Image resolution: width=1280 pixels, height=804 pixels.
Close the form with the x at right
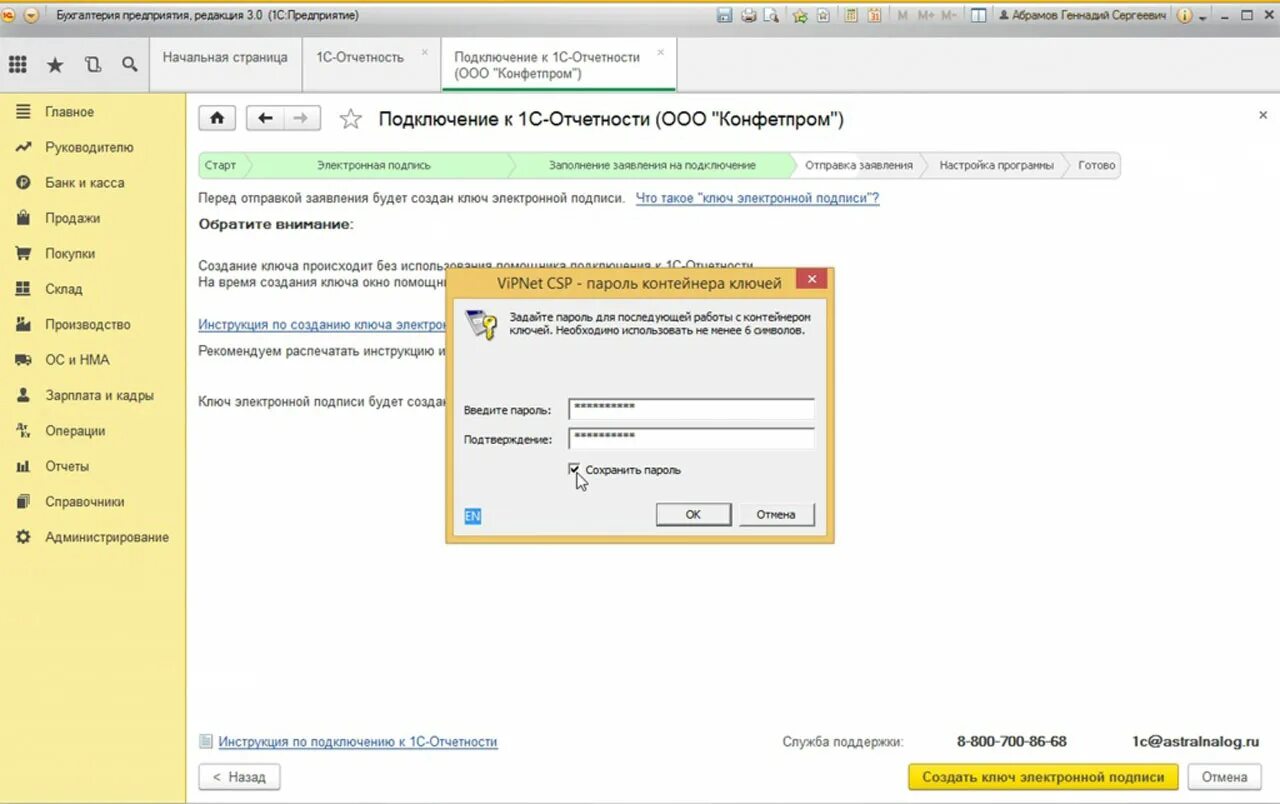click(x=1263, y=116)
